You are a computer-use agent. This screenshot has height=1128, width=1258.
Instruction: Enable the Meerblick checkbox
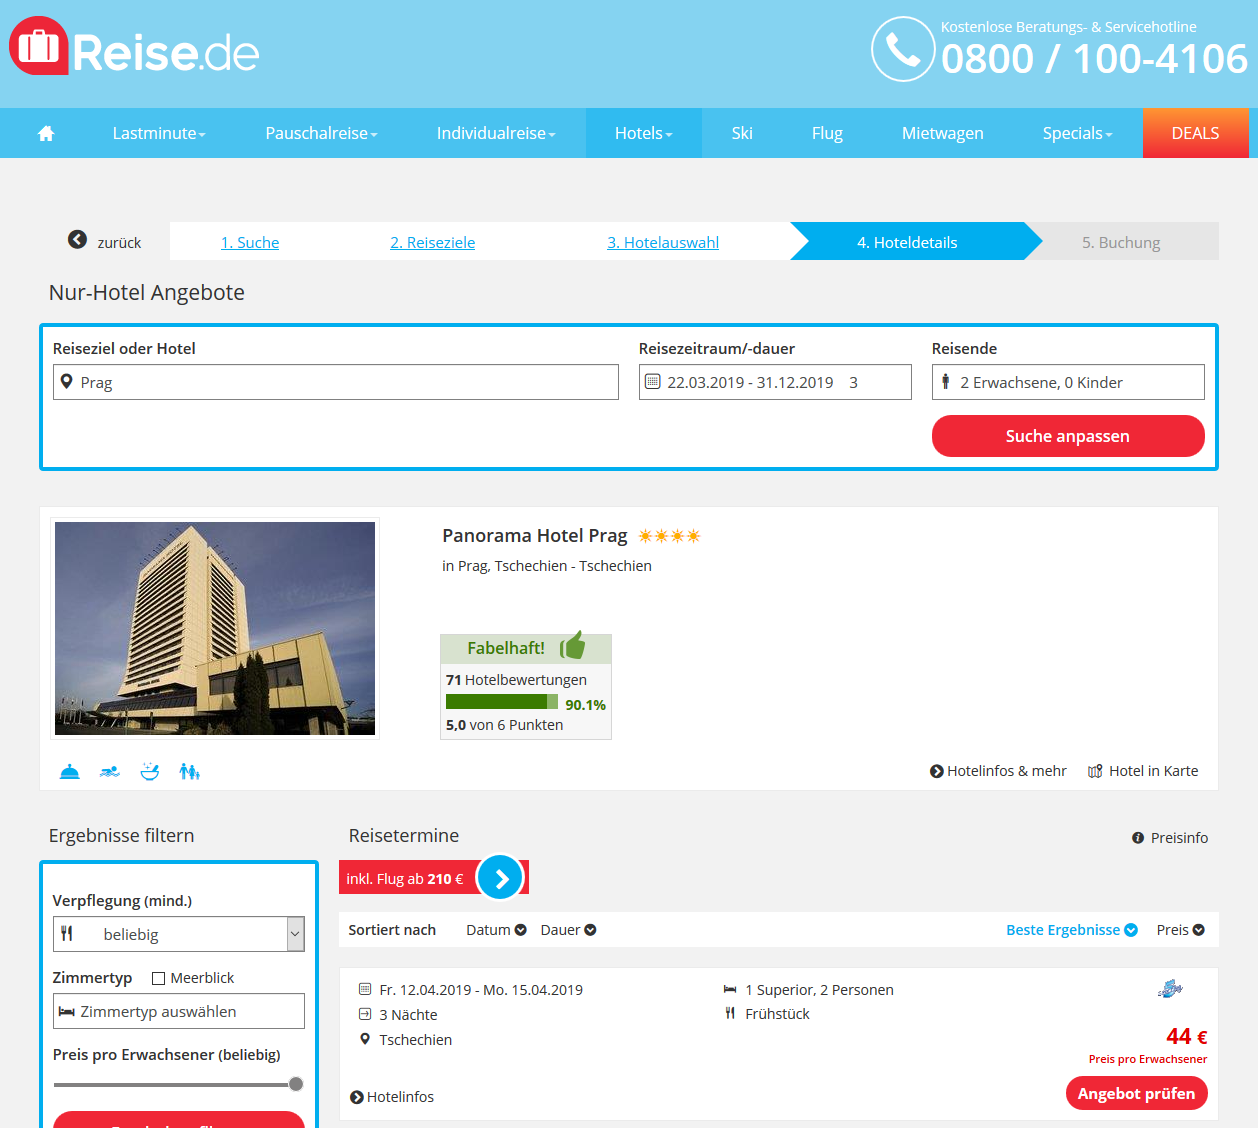click(x=158, y=978)
